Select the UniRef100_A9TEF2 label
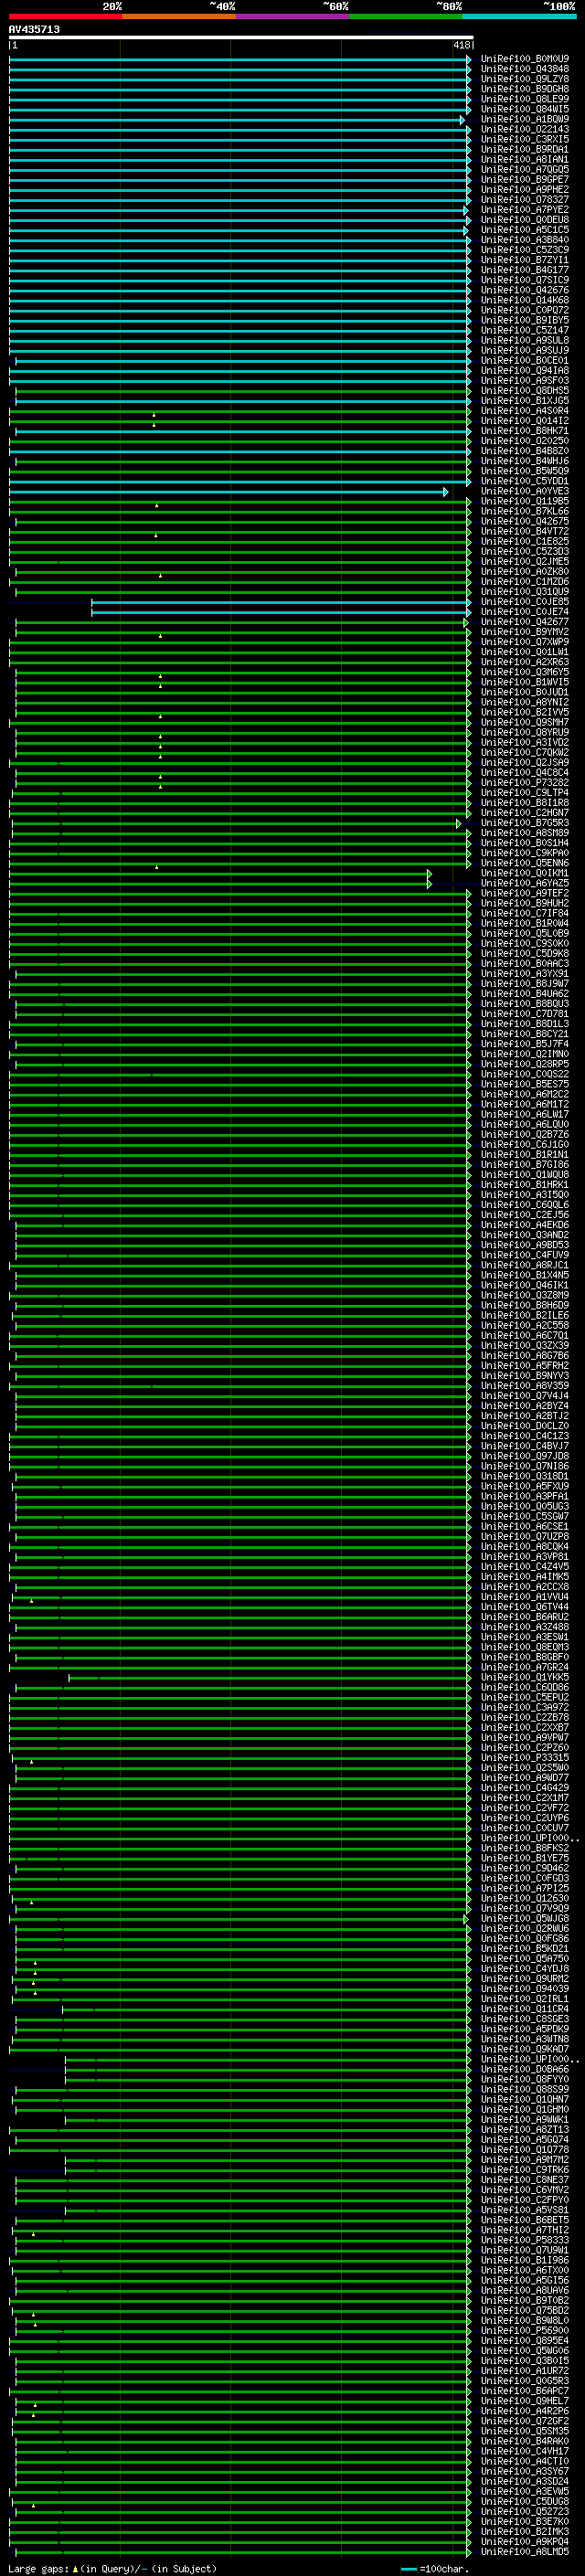Screen dimensions: 585x2576 pos(525,893)
